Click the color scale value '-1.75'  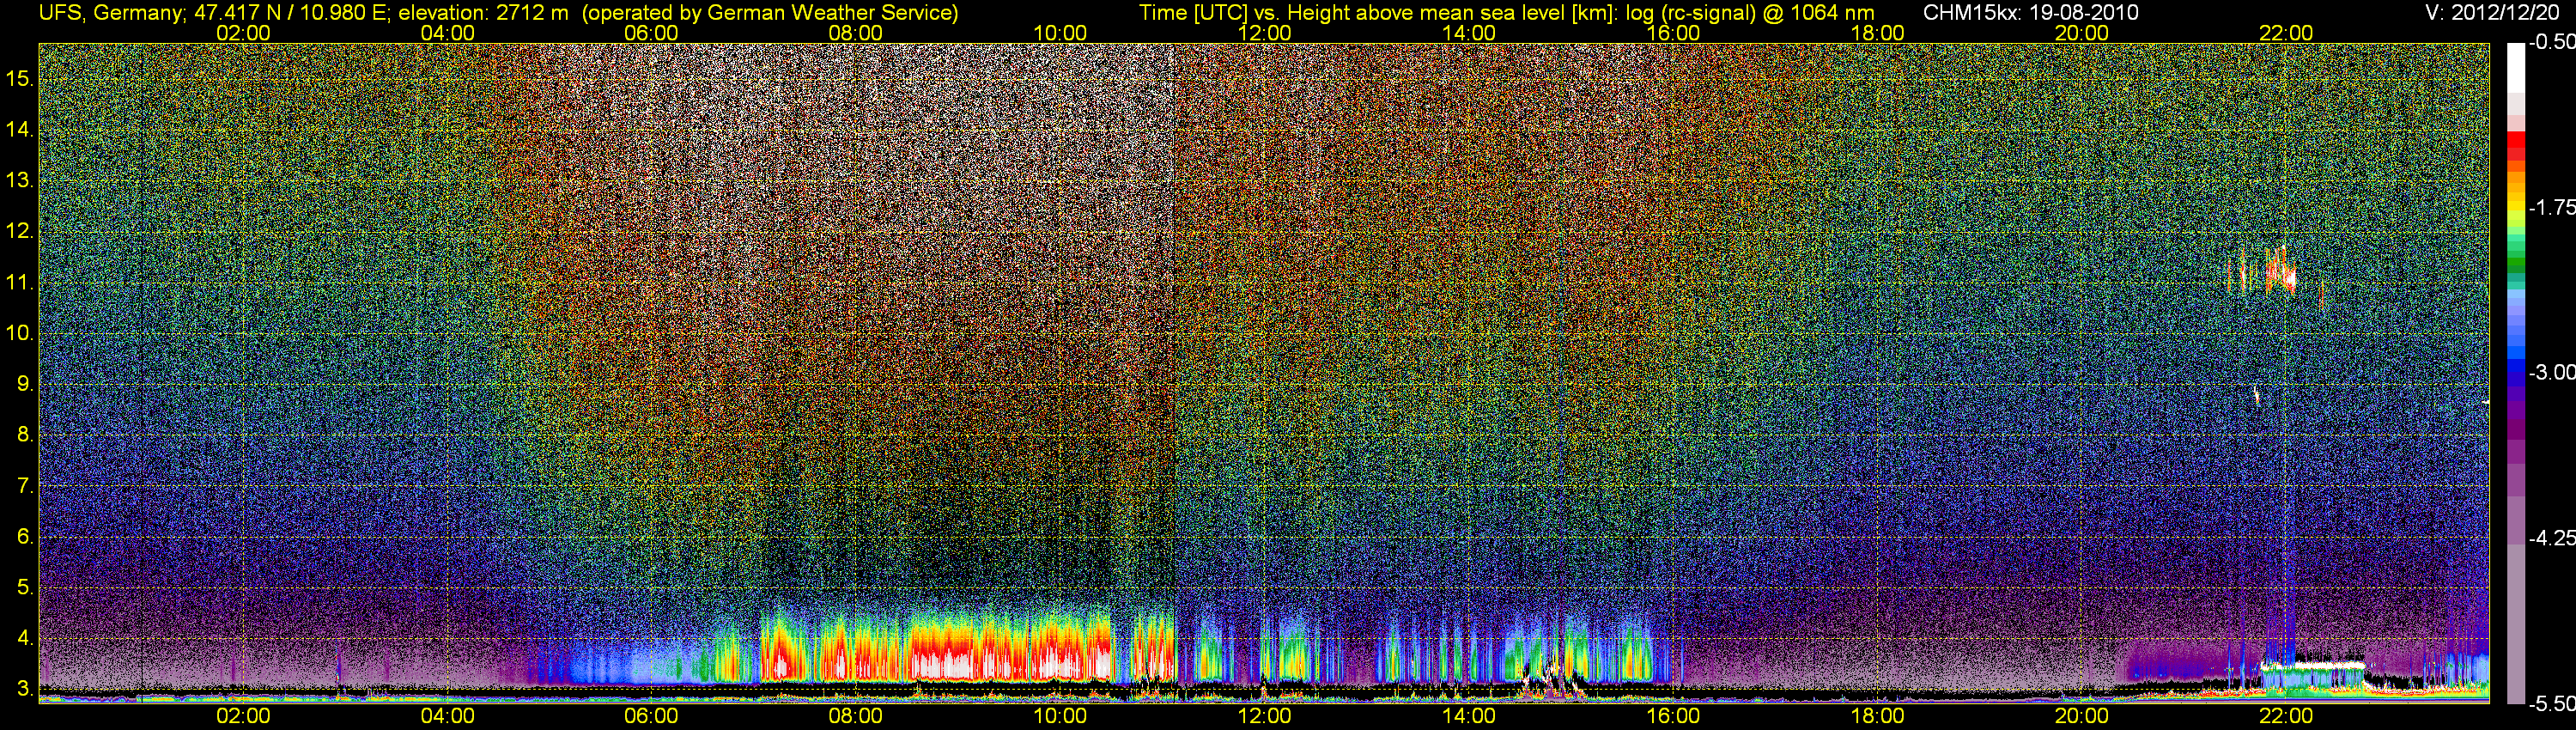coord(2551,207)
